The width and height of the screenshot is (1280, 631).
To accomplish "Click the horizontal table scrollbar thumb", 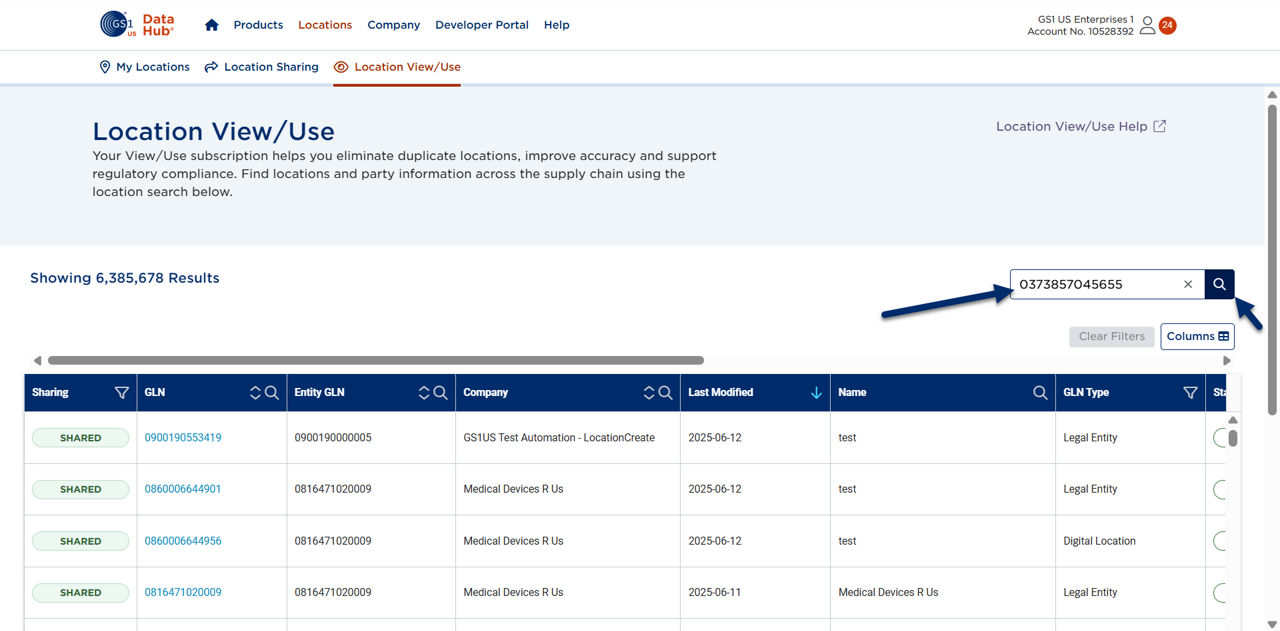I will [376, 360].
